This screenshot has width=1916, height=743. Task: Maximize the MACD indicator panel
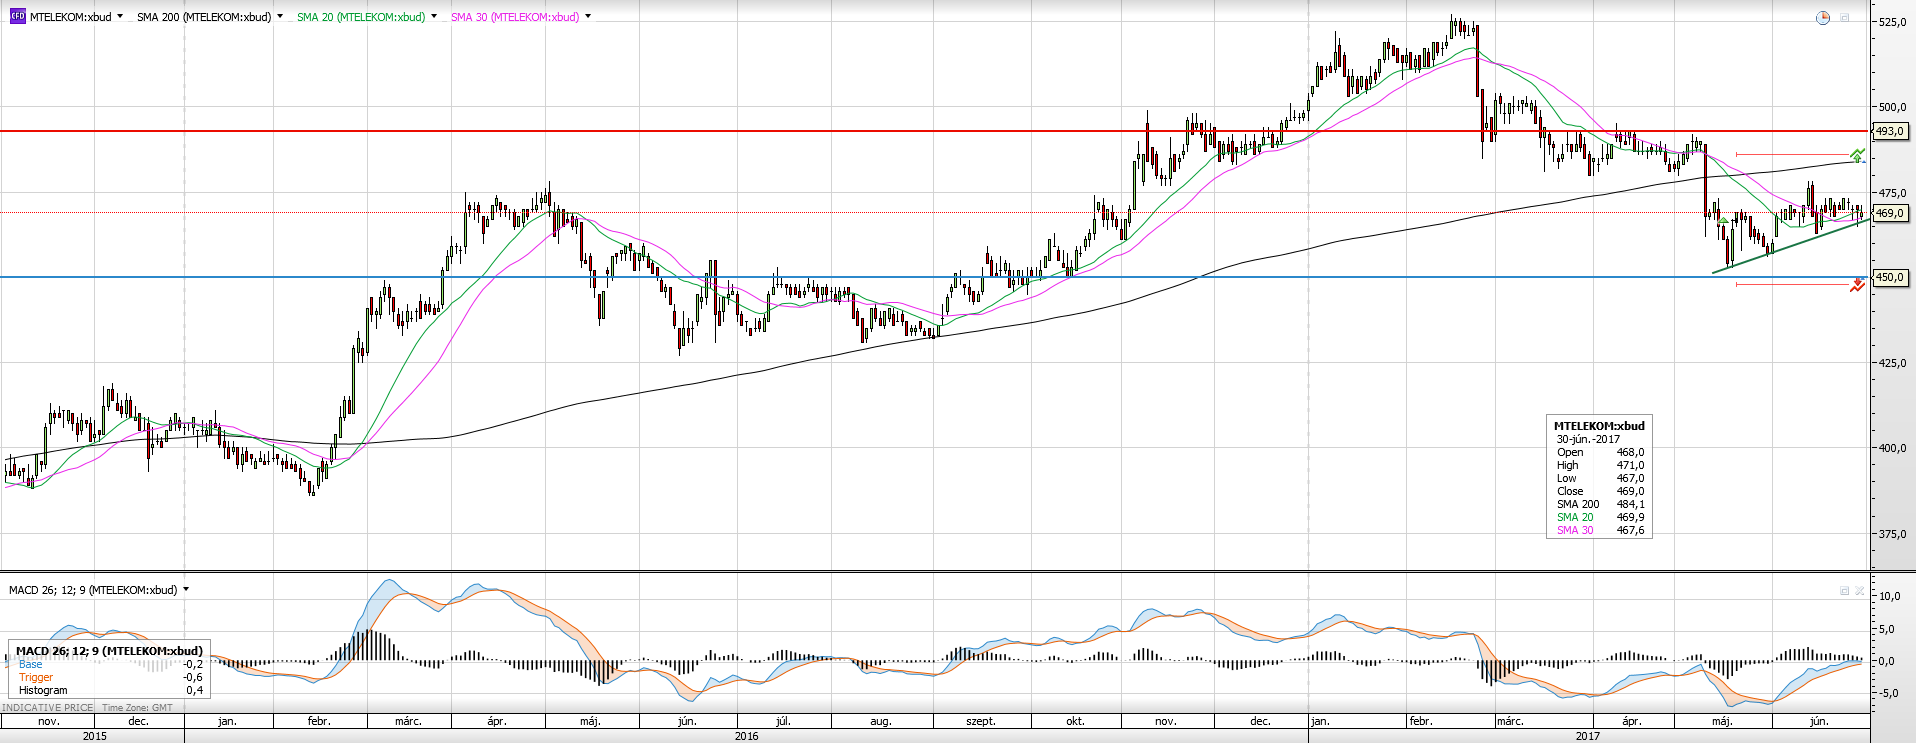click(x=1845, y=591)
